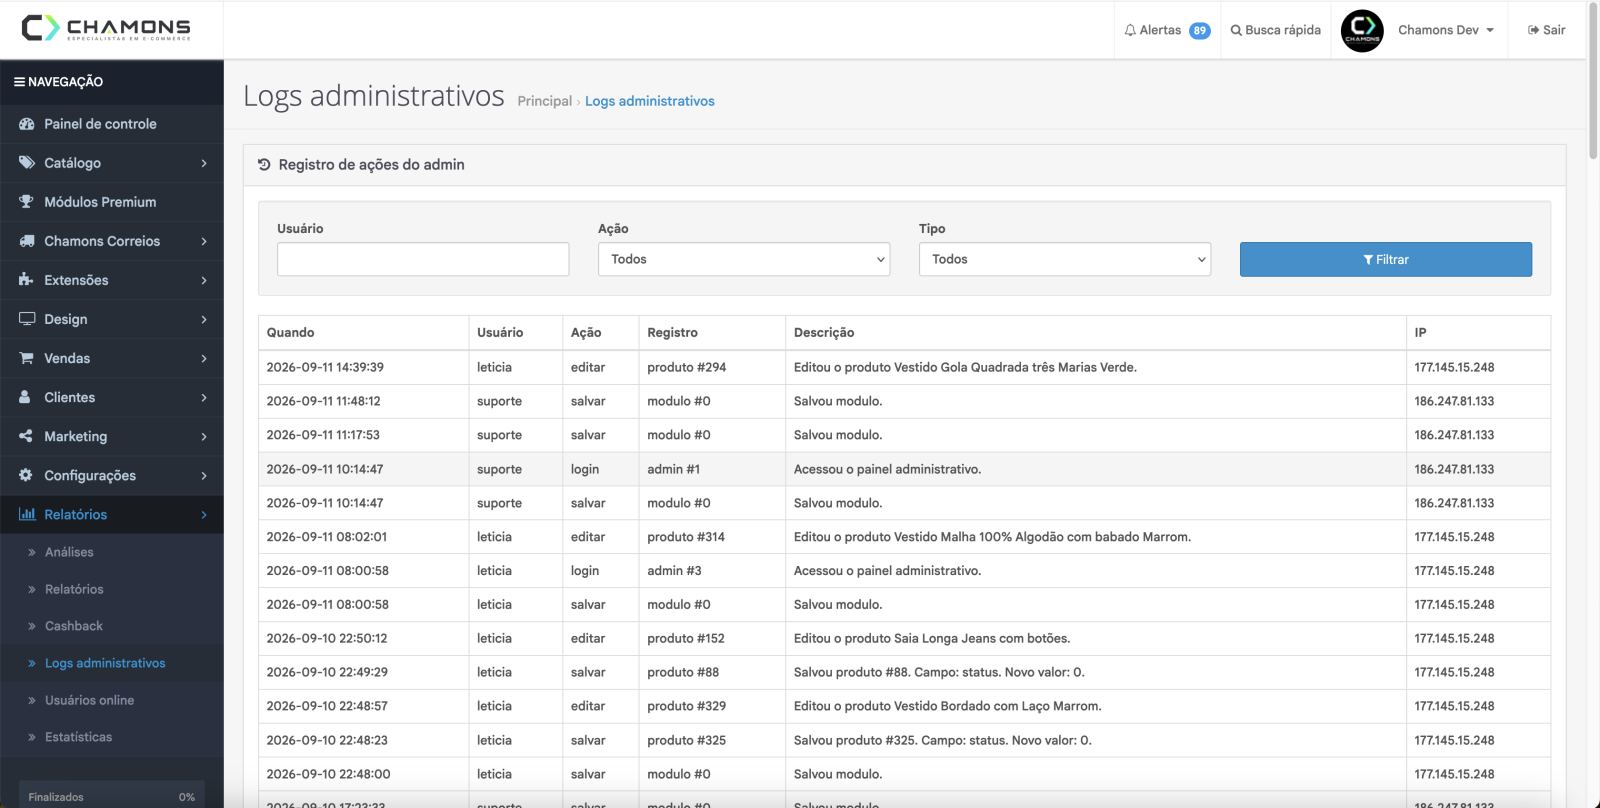Expand the Marketing menu chevron

(x=204, y=436)
